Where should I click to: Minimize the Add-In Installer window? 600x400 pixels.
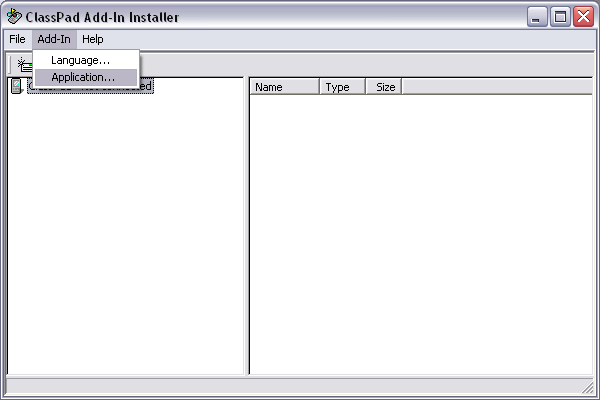pyautogui.click(x=536, y=17)
